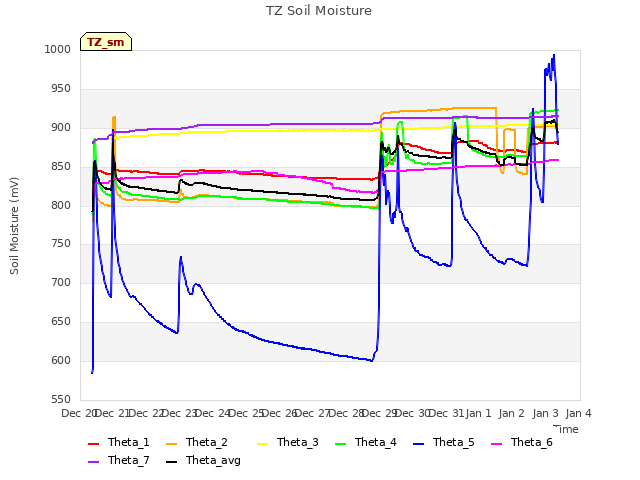Click the Theta_1 red legend swatch
640x480 pixels.
point(93,444)
